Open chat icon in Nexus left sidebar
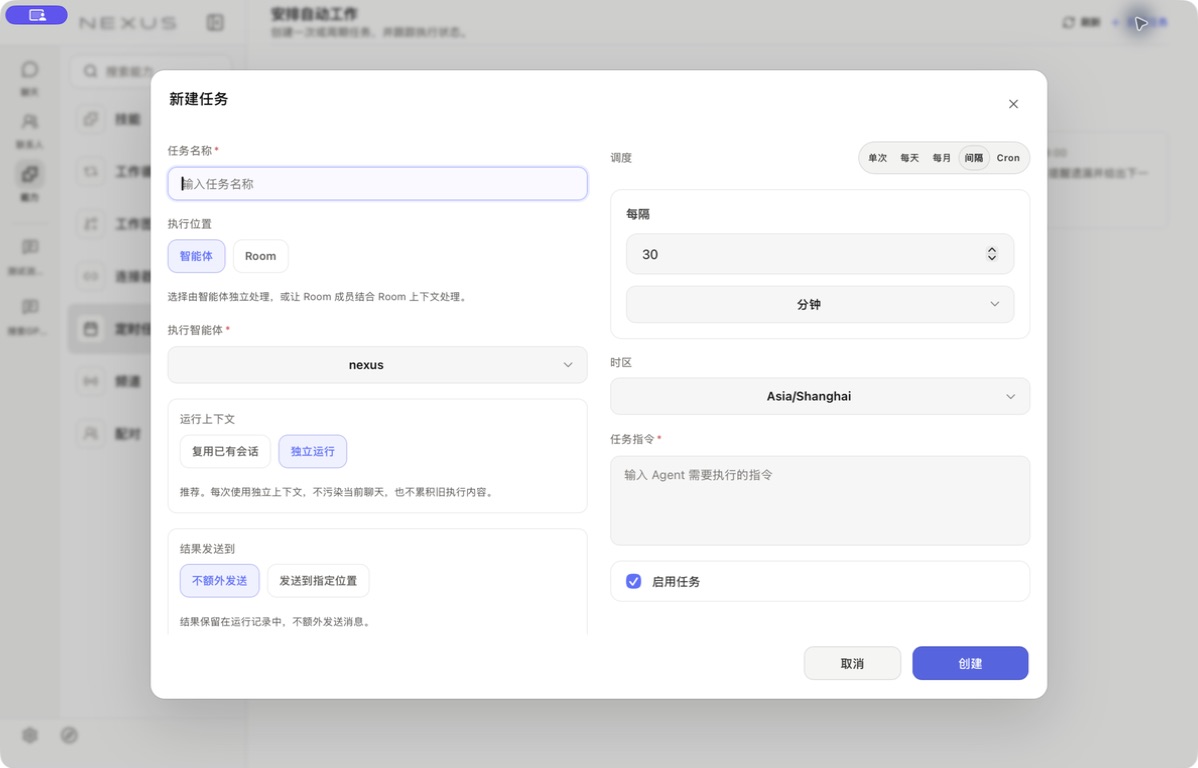The image size is (1198, 768). coord(30,70)
